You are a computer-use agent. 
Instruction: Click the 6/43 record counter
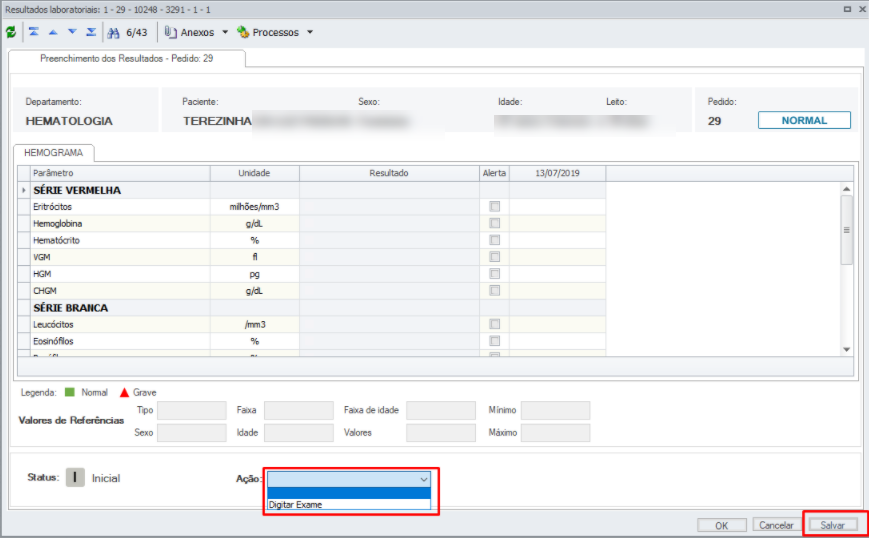pyautogui.click(x=137, y=33)
